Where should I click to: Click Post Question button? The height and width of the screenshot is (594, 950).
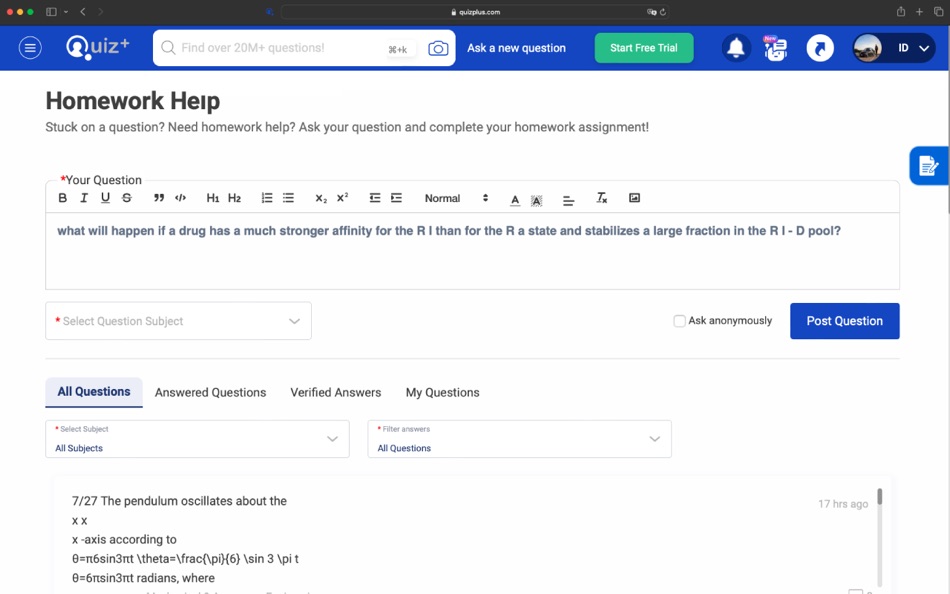(845, 321)
